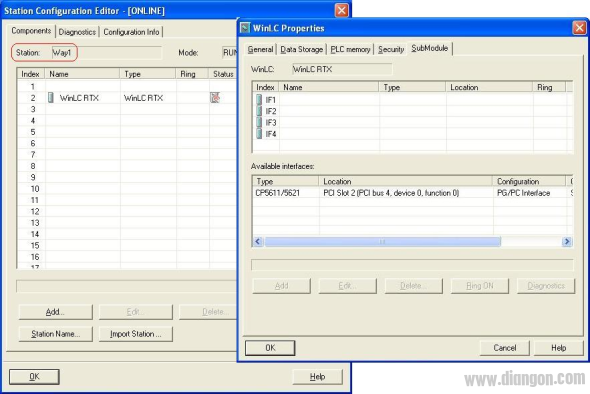Click the left arrow of the horizontal scrollbar
The image size is (590, 394).
click(x=258, y=242)
